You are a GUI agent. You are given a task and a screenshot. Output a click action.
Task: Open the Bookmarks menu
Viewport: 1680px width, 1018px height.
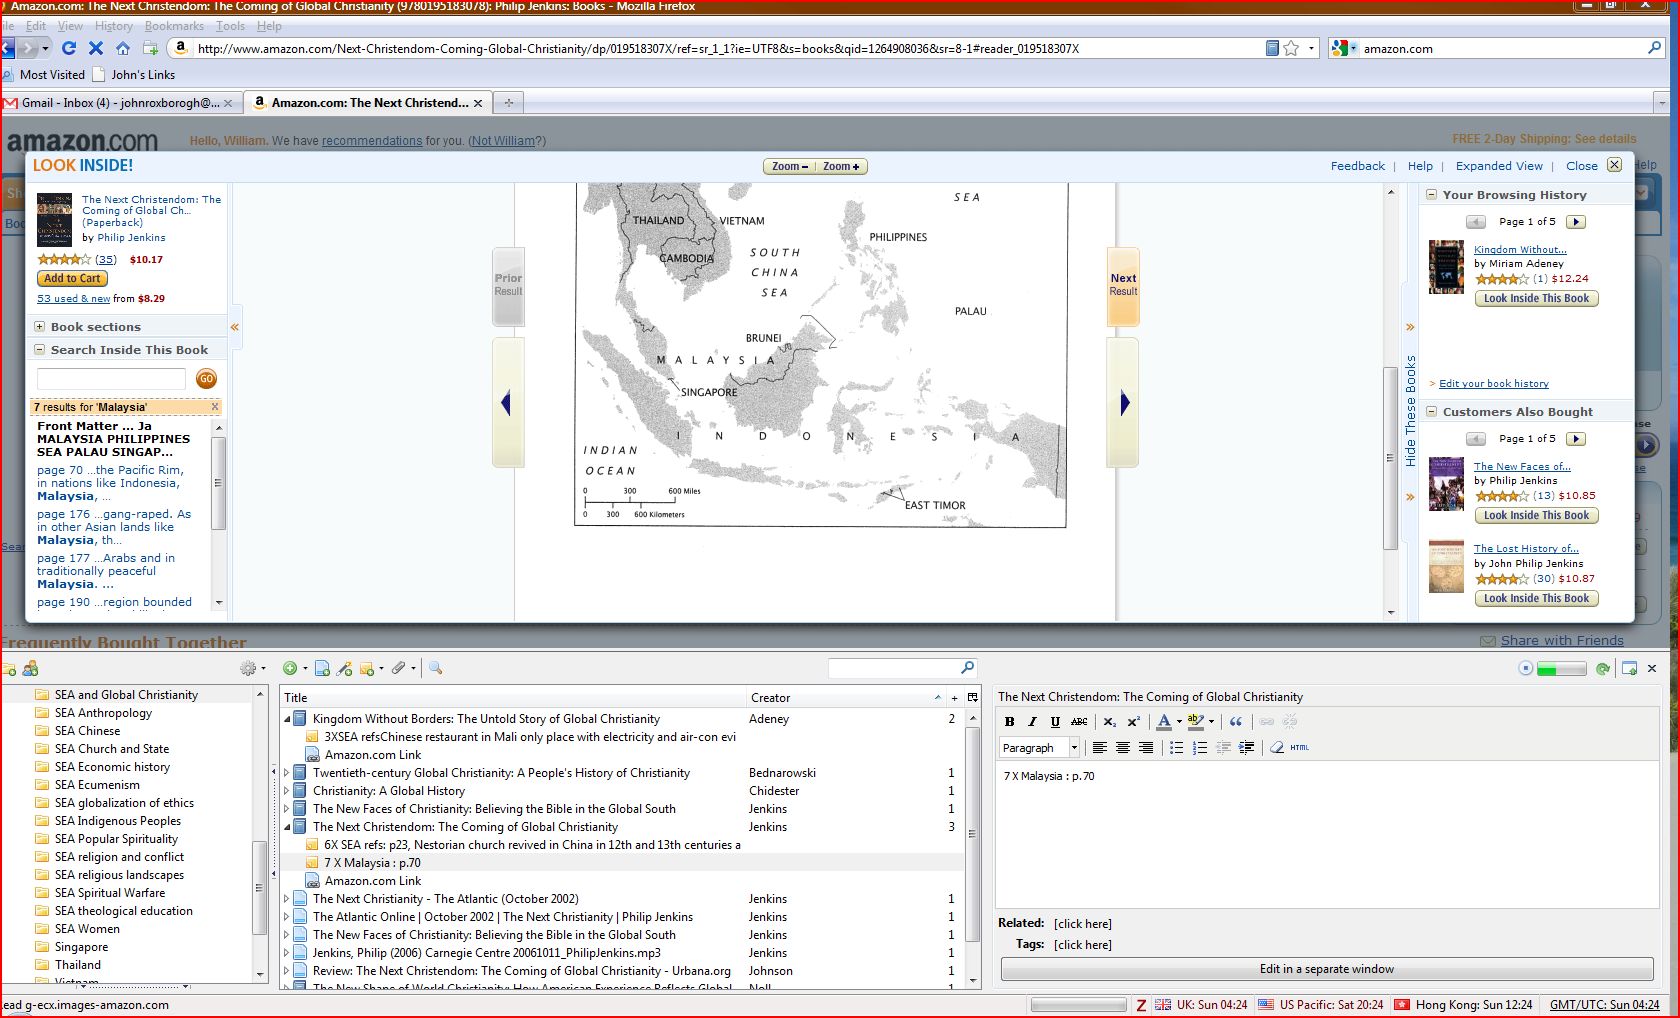(x=174, y=26)
